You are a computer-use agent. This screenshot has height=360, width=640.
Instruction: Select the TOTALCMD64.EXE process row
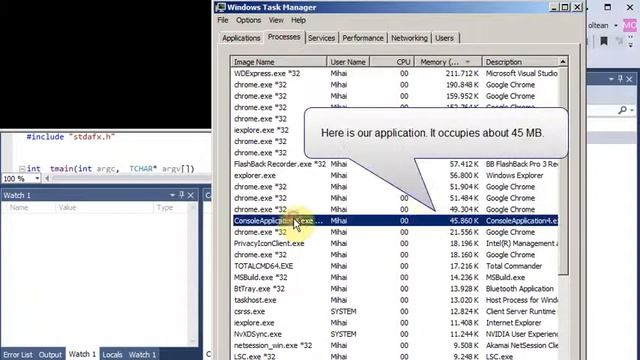tap(395, 266)
